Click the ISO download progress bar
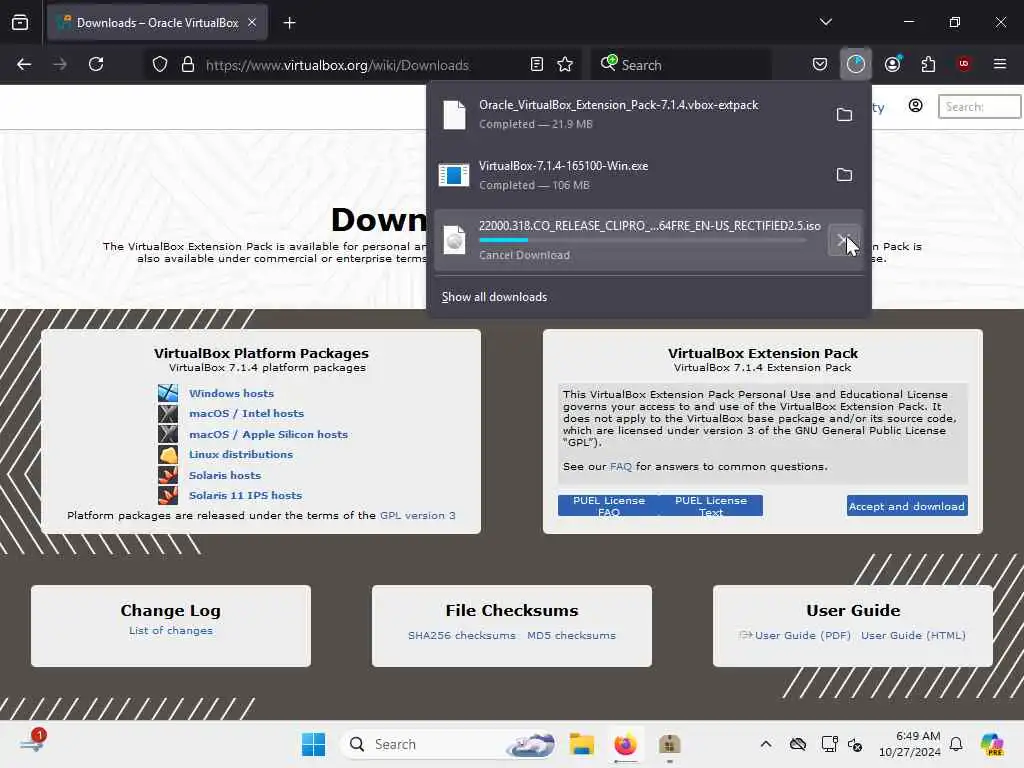The width and height of the screenshot is (1024, 768). [642, 240]
